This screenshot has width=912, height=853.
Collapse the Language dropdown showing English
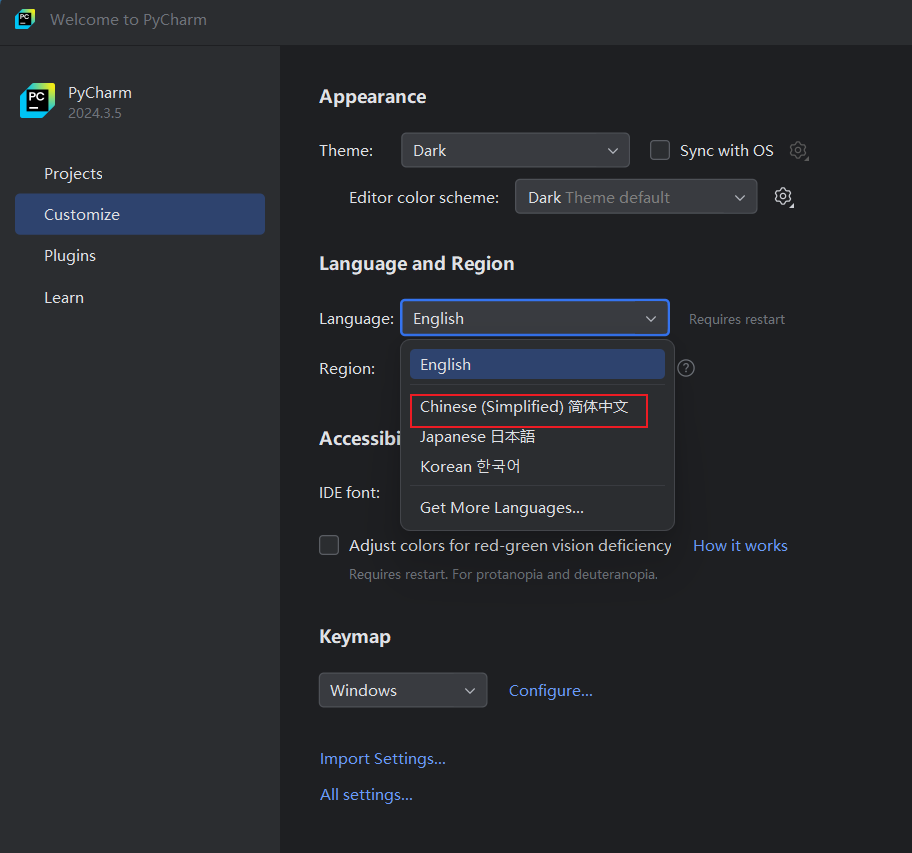tap(535, 318)
